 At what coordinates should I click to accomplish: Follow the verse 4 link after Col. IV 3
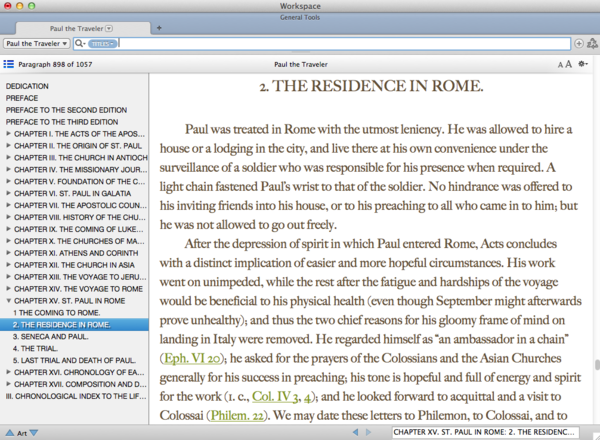click(307, 397)
